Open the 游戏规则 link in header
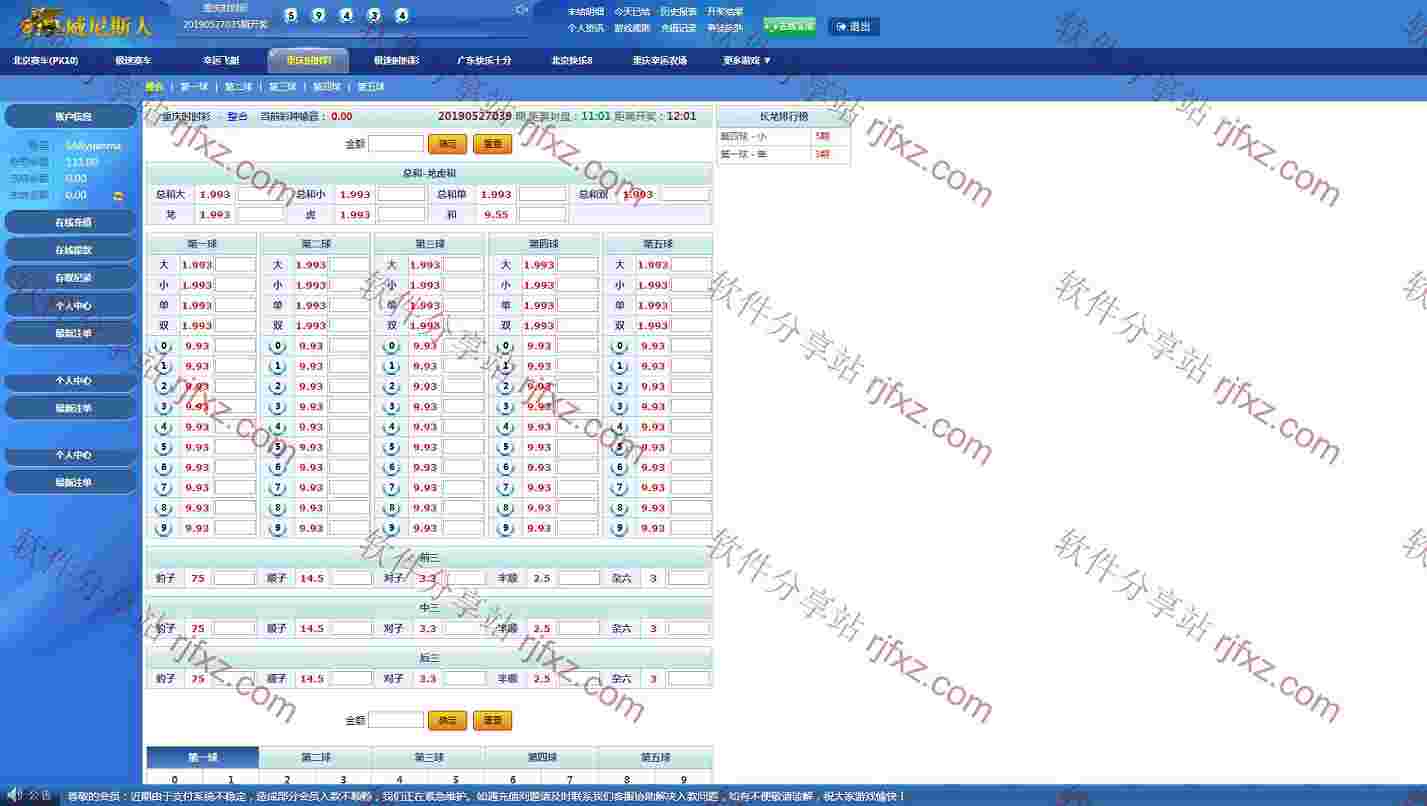Screen dimensions: 1427x806 tap(632, 28)
